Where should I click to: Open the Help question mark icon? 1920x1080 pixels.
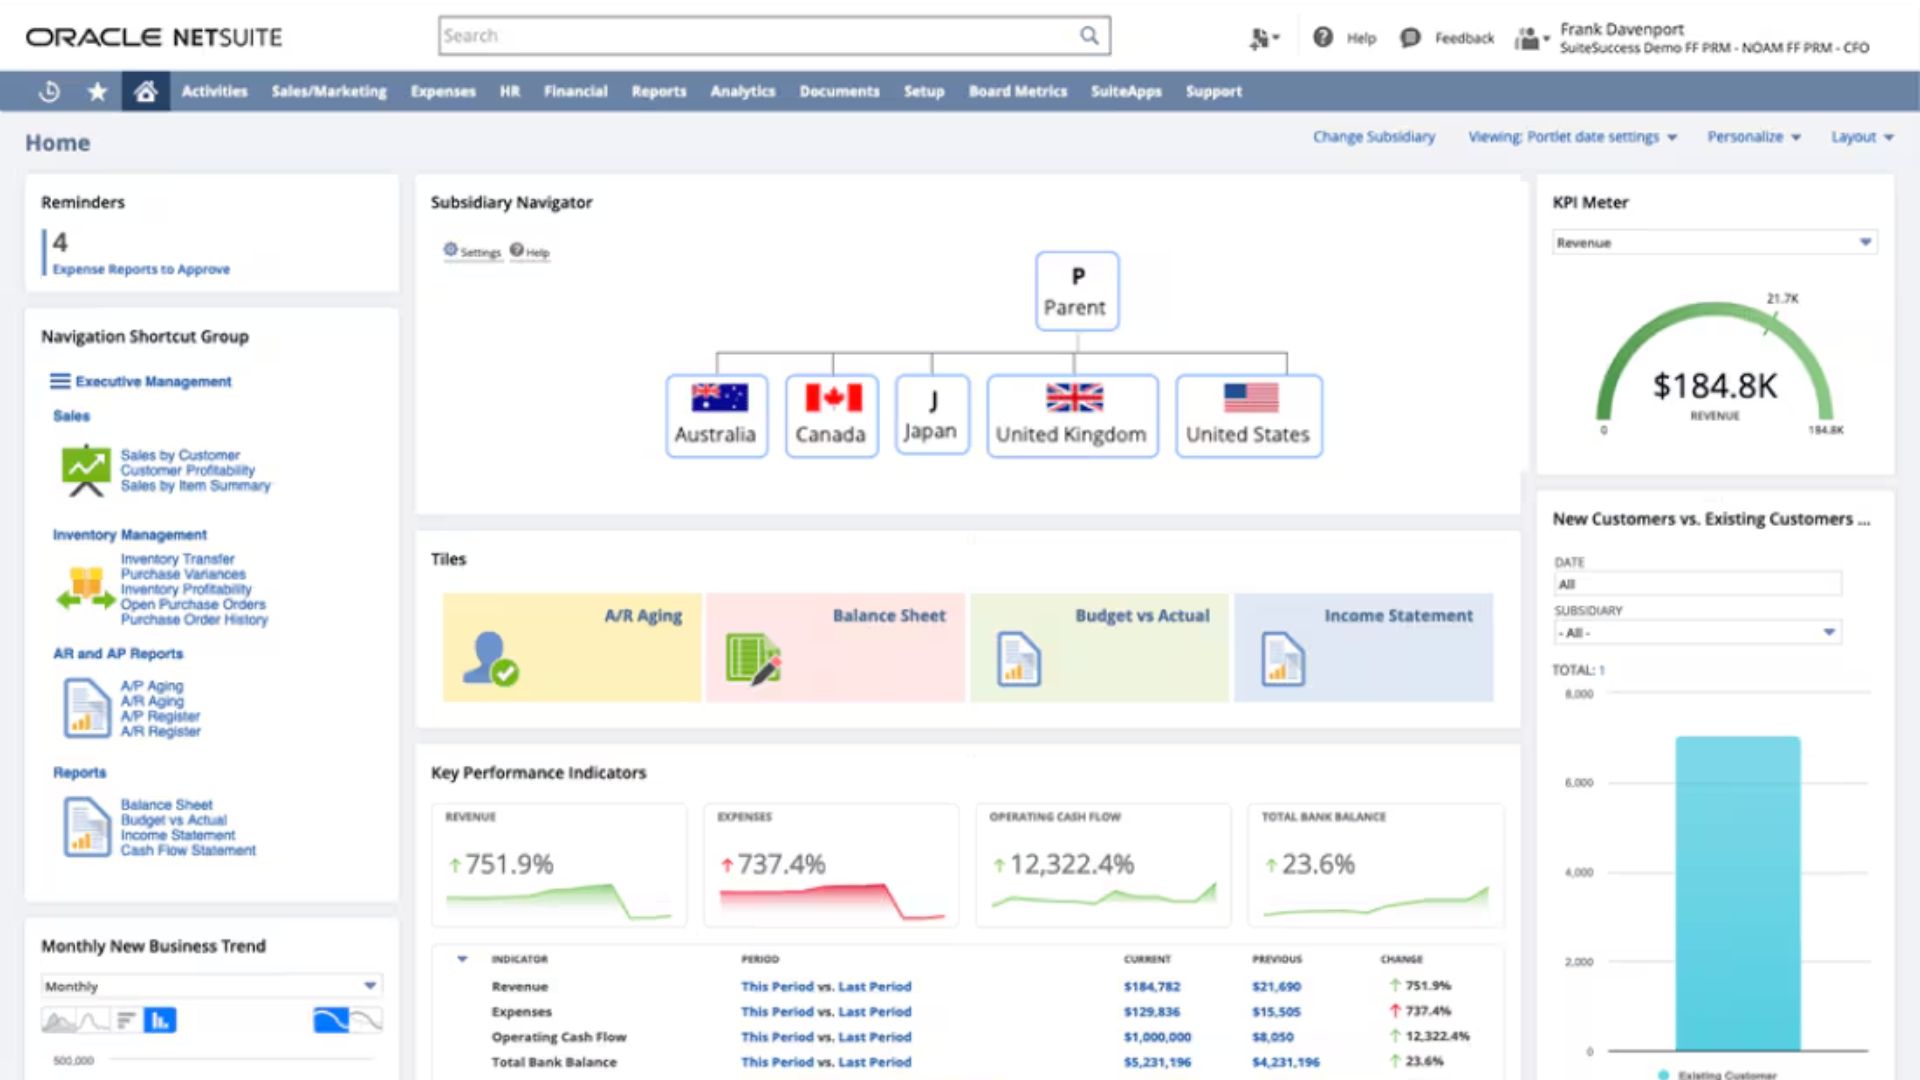[1323, 37]
